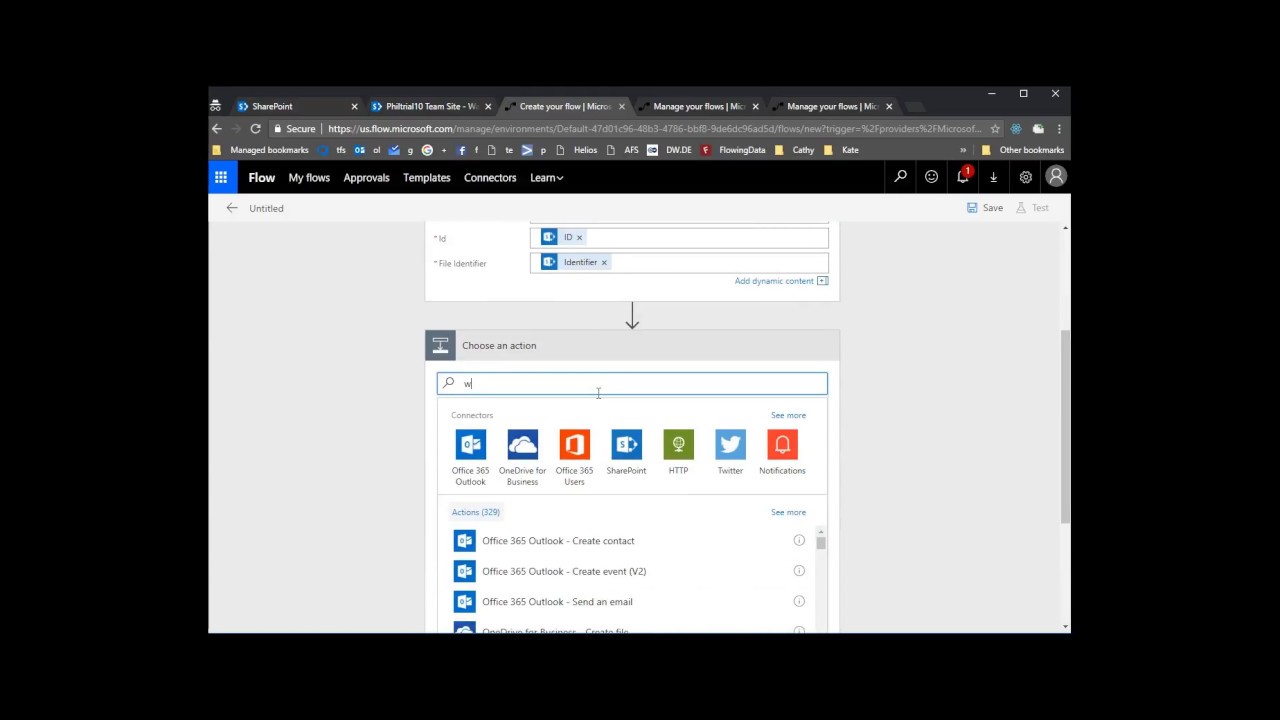This screenshot has height=720, width=1280.
Task: Expand the Learn dropdown menu
Action: coord(547,177)
